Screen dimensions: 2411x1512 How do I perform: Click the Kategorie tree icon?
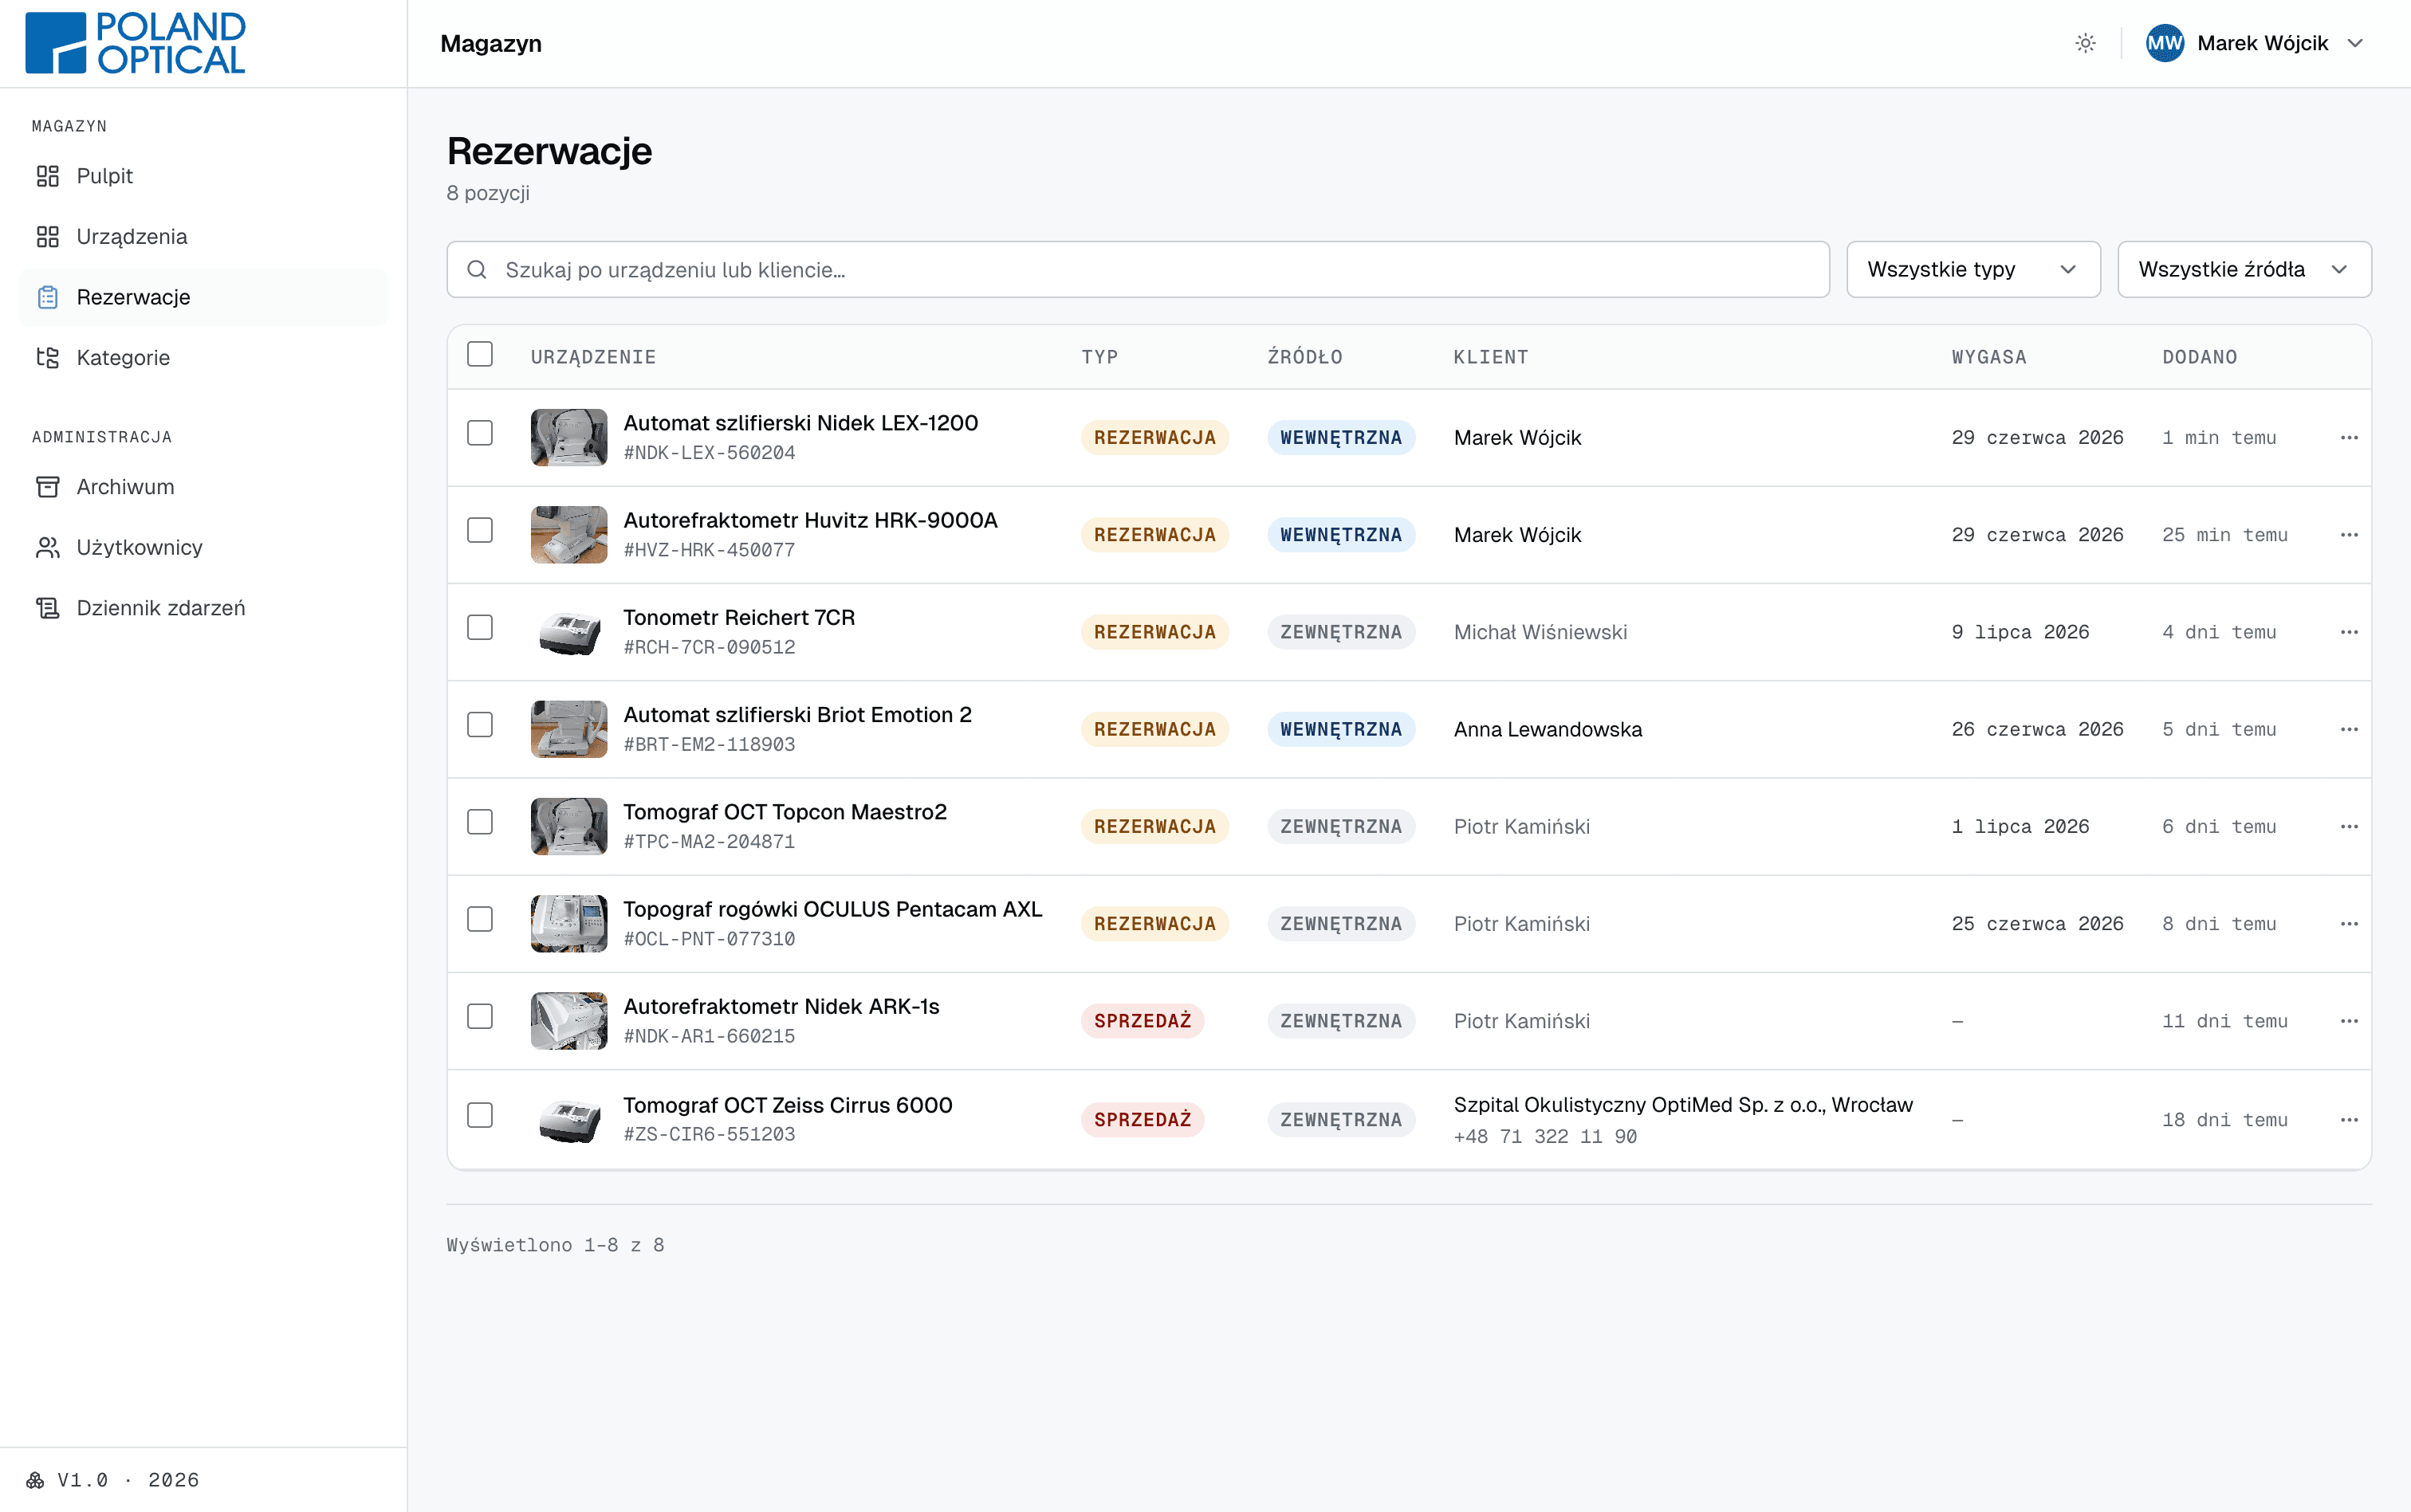(48, 358)
